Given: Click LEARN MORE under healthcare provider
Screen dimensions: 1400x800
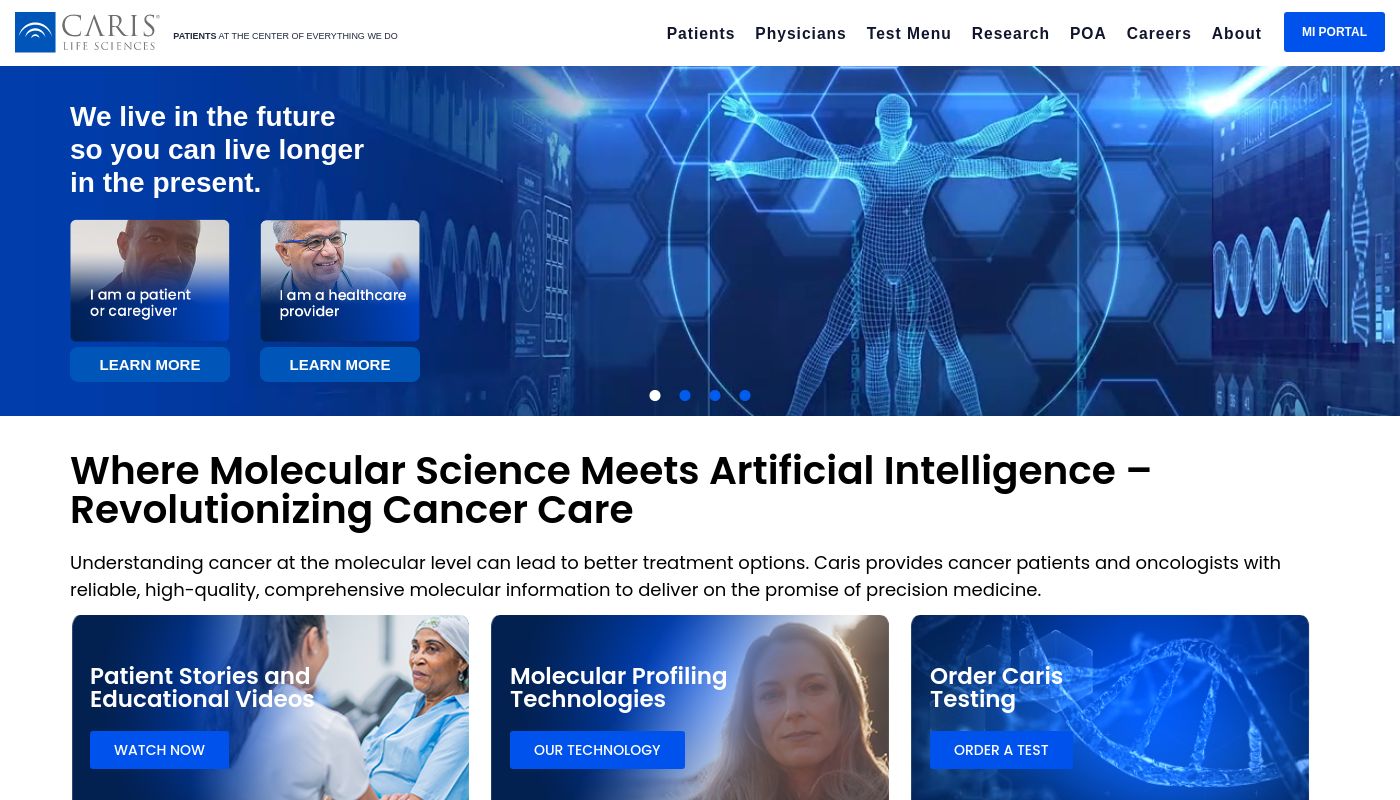Looking at the screenshot, I should pyautogui.click(x=340, y=365).
